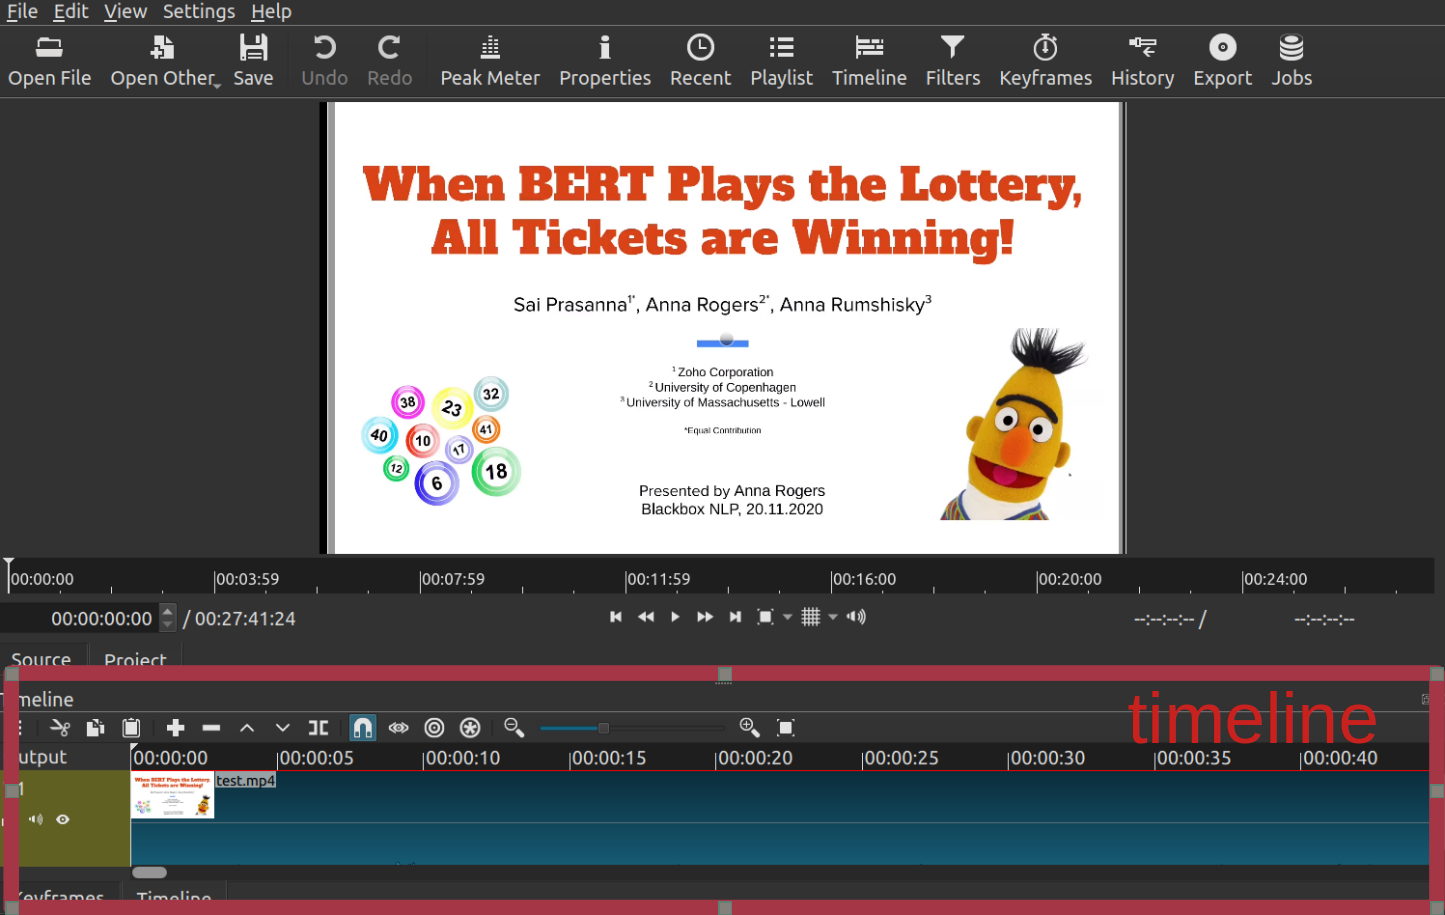Open the Playlist panel from toolbar
The image size is (1445, 915).
pyautogui.click(x=781, y=61)
